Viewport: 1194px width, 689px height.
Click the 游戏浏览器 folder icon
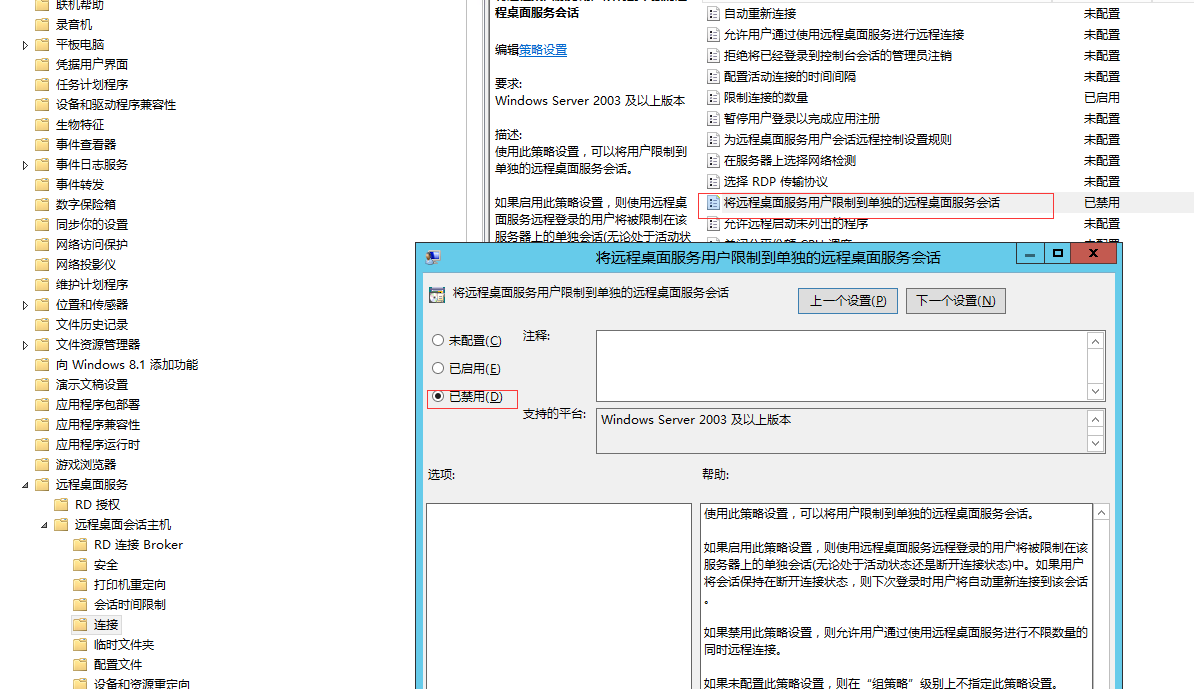click(x=42, y=465)
